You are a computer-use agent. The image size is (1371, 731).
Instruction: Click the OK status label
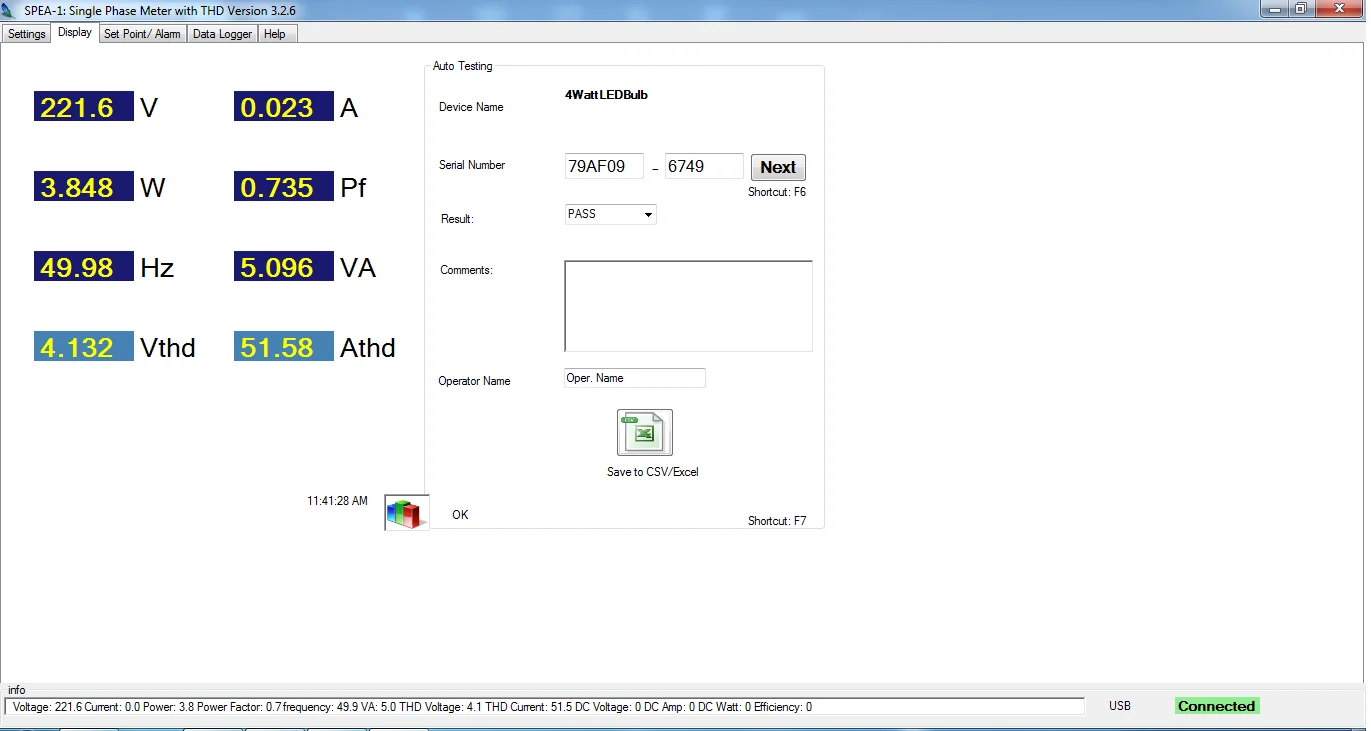459,514
